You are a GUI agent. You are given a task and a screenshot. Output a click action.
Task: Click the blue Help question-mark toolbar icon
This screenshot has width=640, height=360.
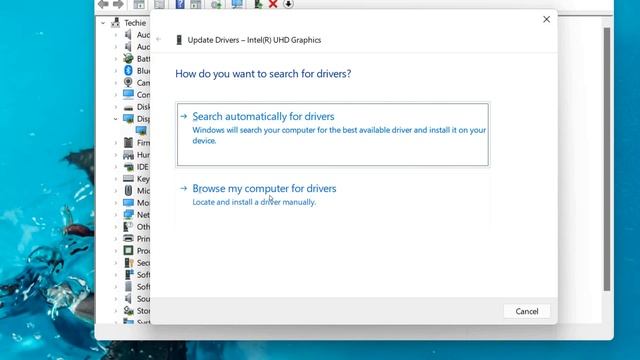[x=180, y=4]
